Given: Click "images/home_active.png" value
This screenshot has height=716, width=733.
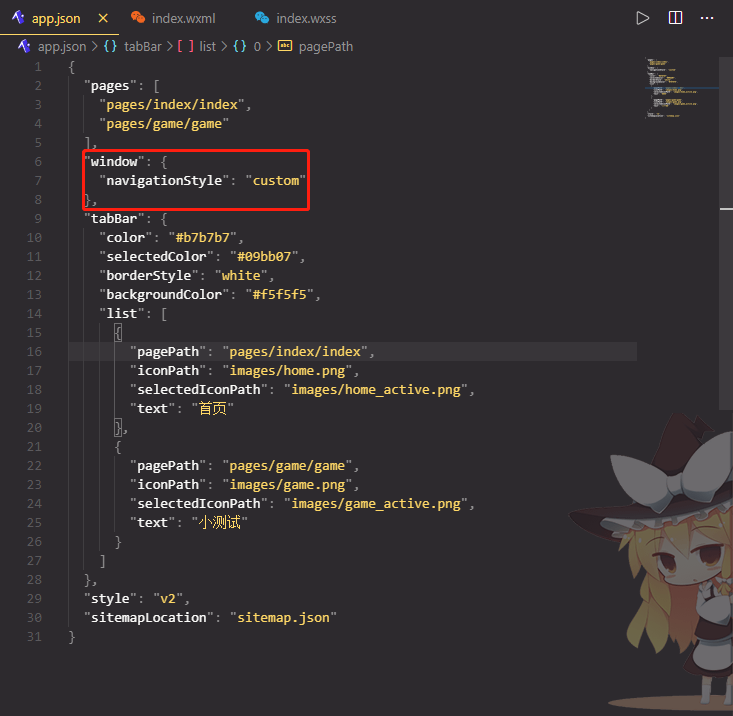Looking at the screenshot, I should point(376,390).
